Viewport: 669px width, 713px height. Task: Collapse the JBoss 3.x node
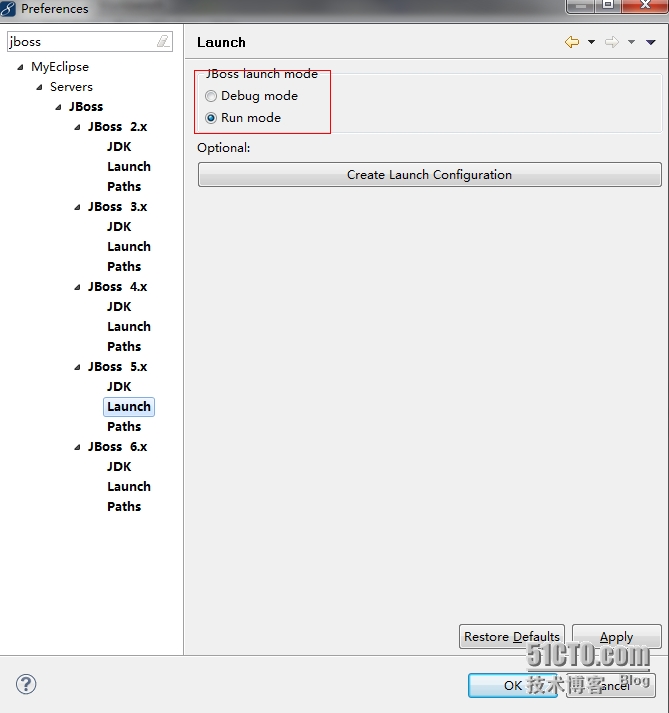[78, 207]
